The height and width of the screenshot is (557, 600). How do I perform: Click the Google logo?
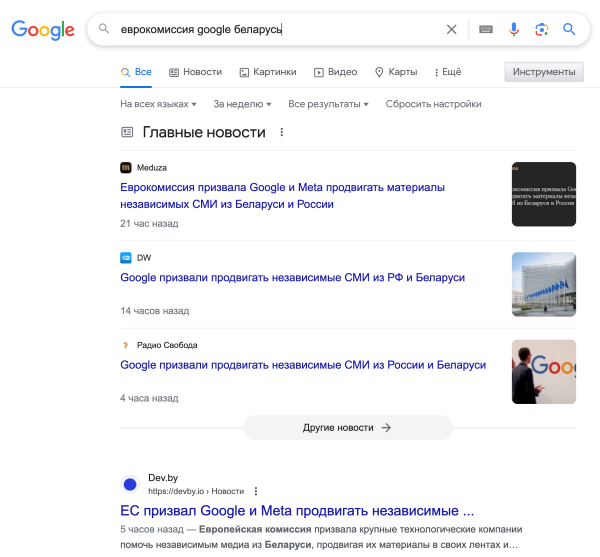(x=43, y=30)
